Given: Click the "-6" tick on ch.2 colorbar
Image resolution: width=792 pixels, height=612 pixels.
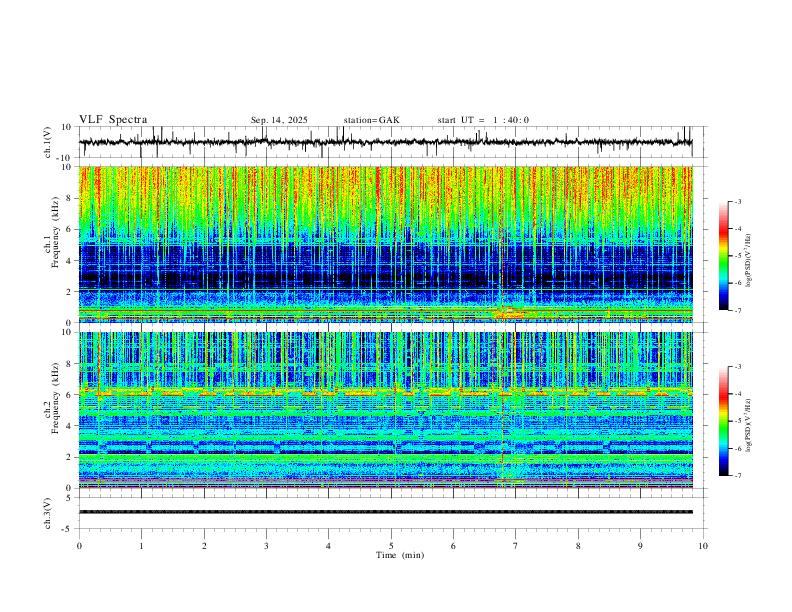Looking at the screenshot, I should (x=737, y=448).
